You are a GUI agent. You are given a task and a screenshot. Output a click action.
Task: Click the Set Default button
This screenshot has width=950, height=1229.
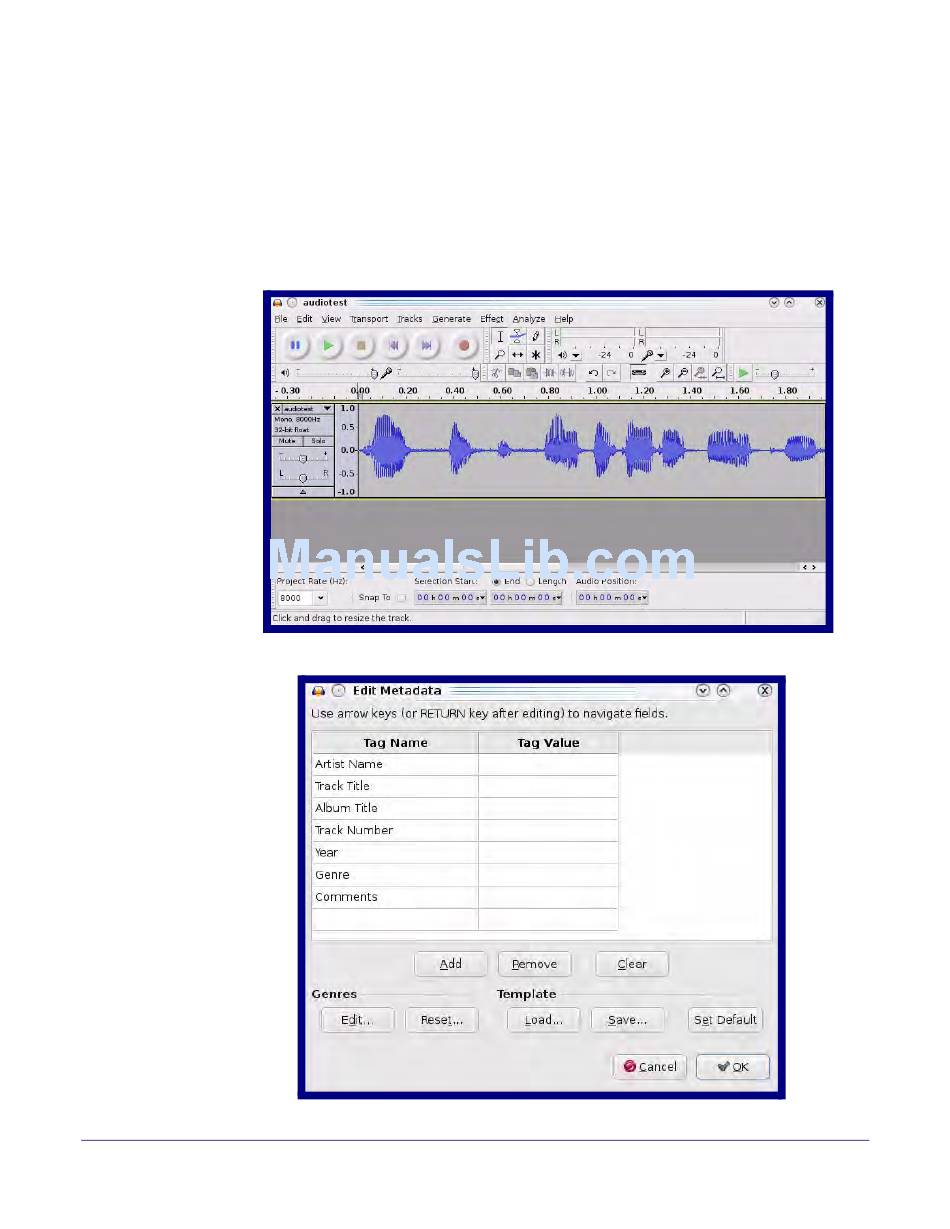coord(726,1020)
